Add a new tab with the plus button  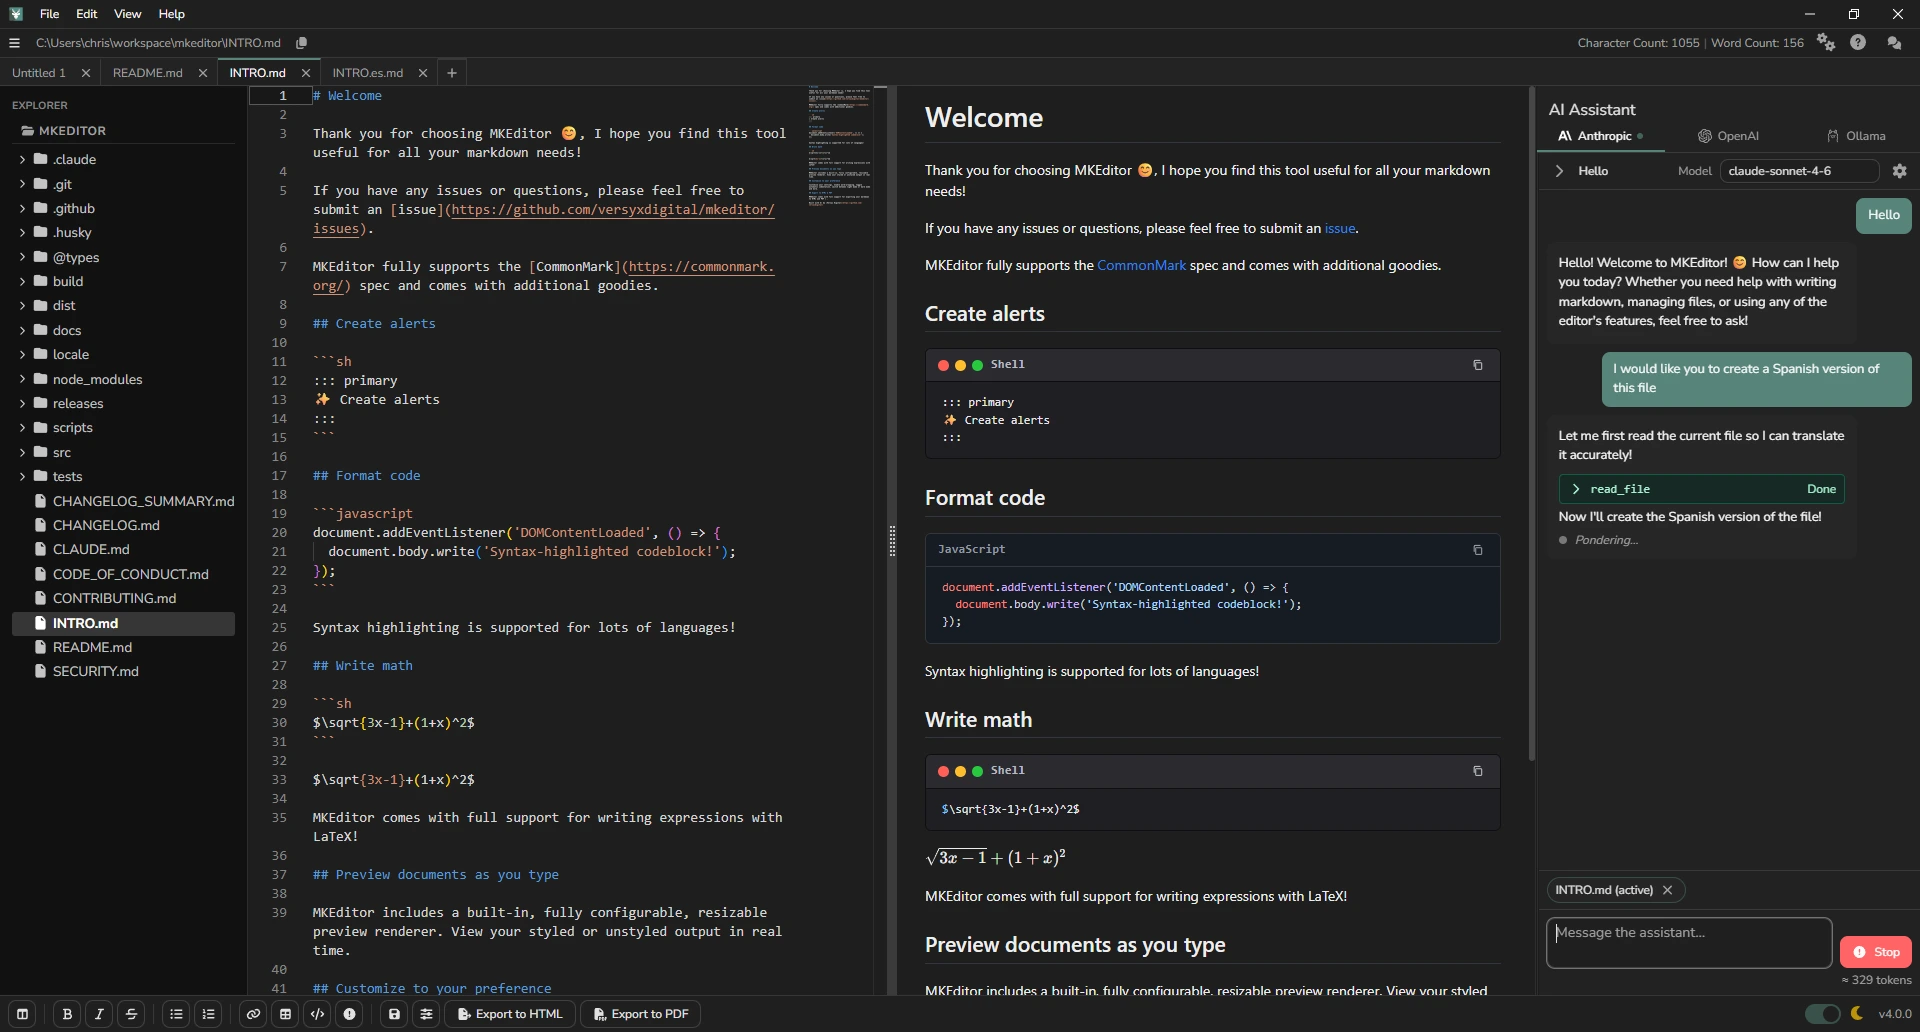(x=452, y=73)
